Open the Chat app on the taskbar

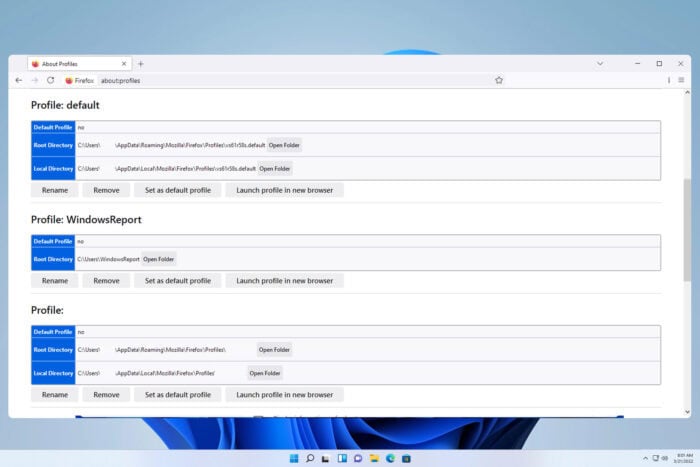point(358,459)
